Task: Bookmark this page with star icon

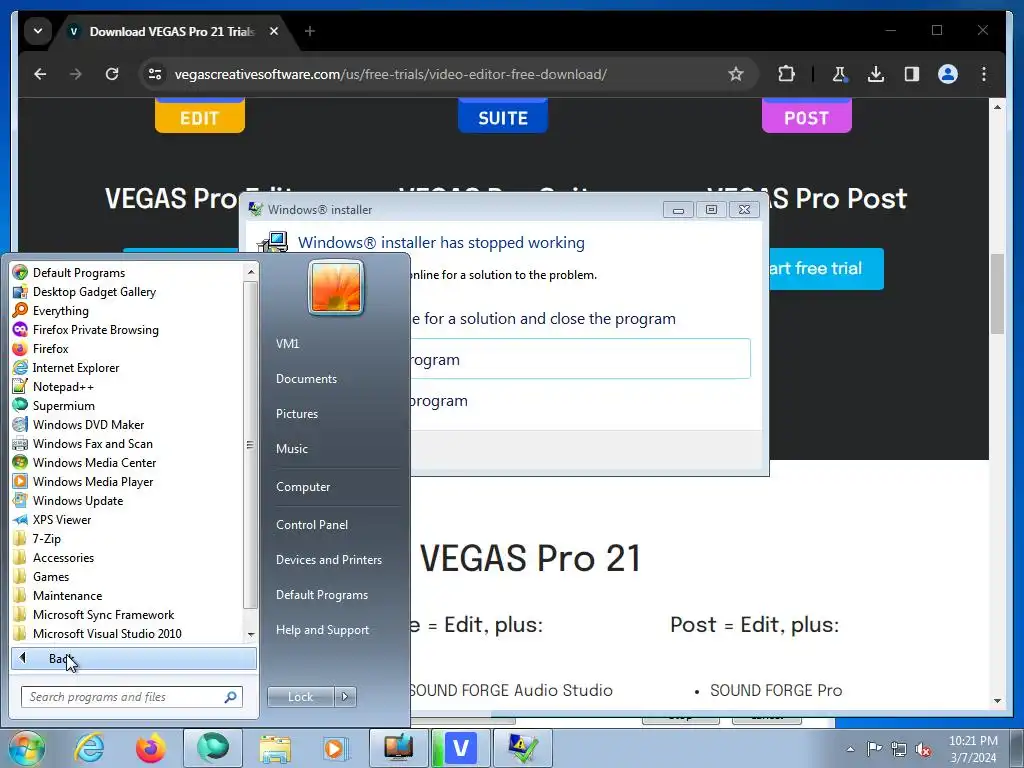Action: (735, 74)
